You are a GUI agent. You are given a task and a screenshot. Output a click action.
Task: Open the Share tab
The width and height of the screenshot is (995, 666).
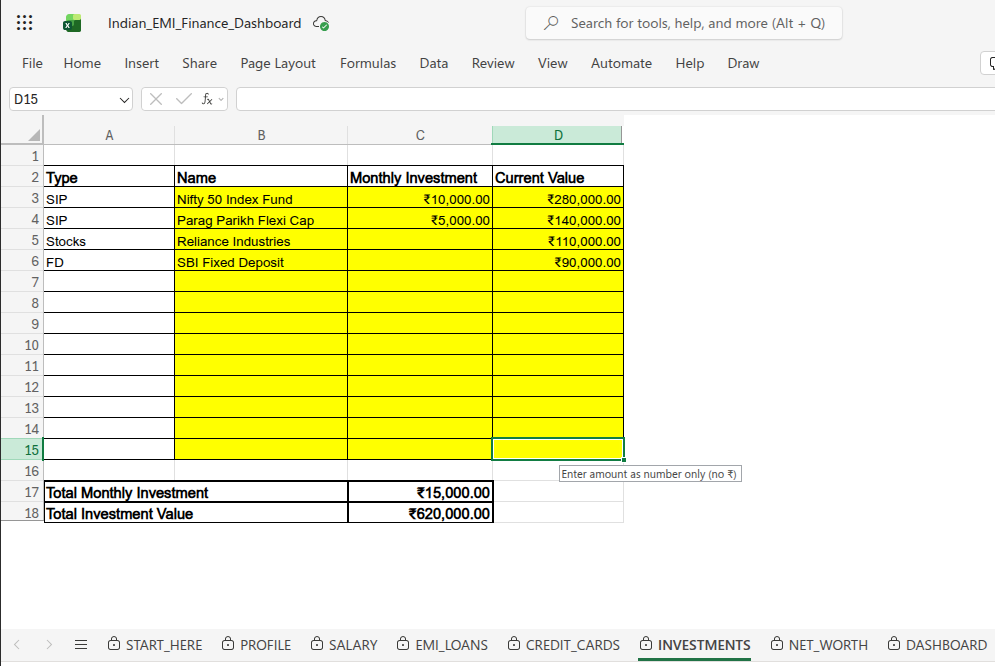point(199,63)
